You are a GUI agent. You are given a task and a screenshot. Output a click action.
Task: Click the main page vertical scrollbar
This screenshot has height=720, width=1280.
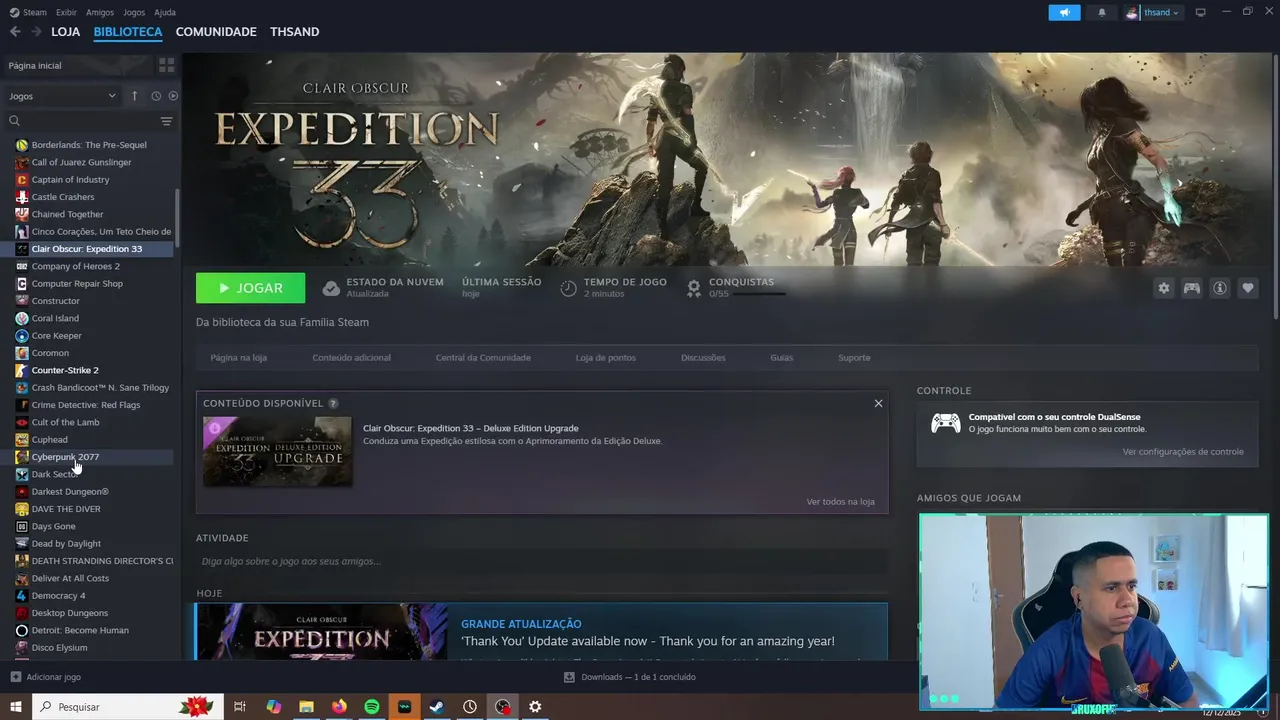click(x=1275, y=186)
